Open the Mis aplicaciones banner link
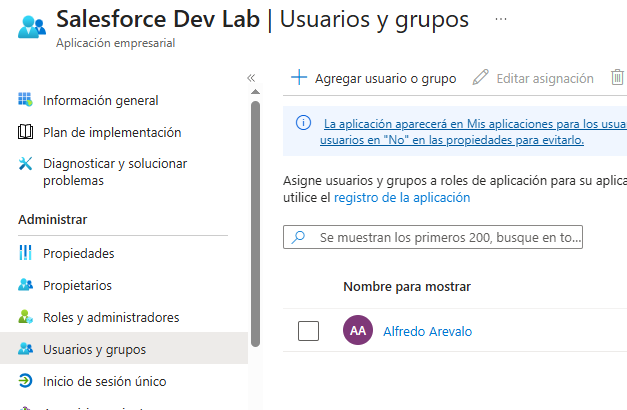This screenshot has width=627, height=410. 473,132
